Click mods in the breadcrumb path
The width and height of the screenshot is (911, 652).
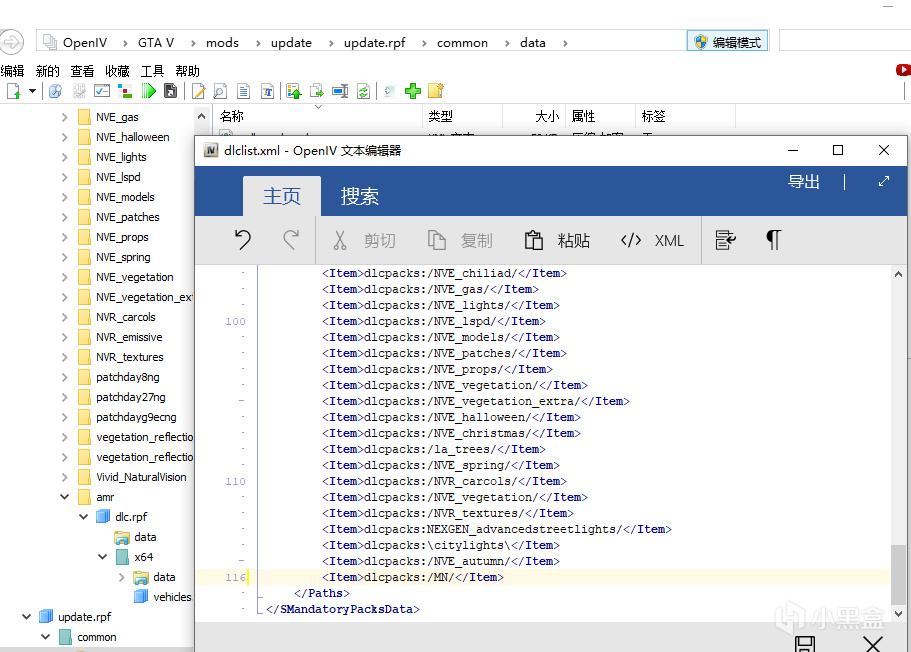pos(223,42)
